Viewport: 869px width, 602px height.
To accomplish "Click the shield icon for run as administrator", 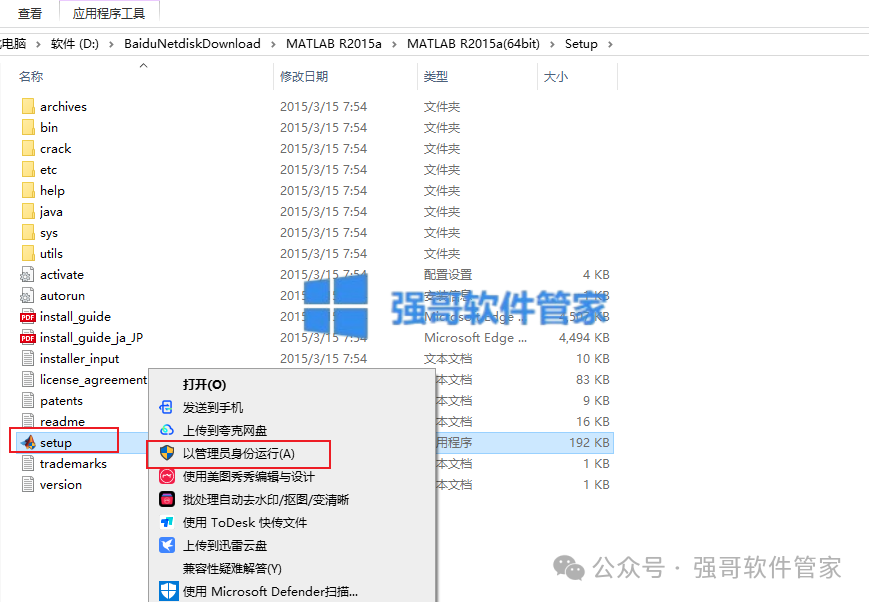I will [167, 453].
